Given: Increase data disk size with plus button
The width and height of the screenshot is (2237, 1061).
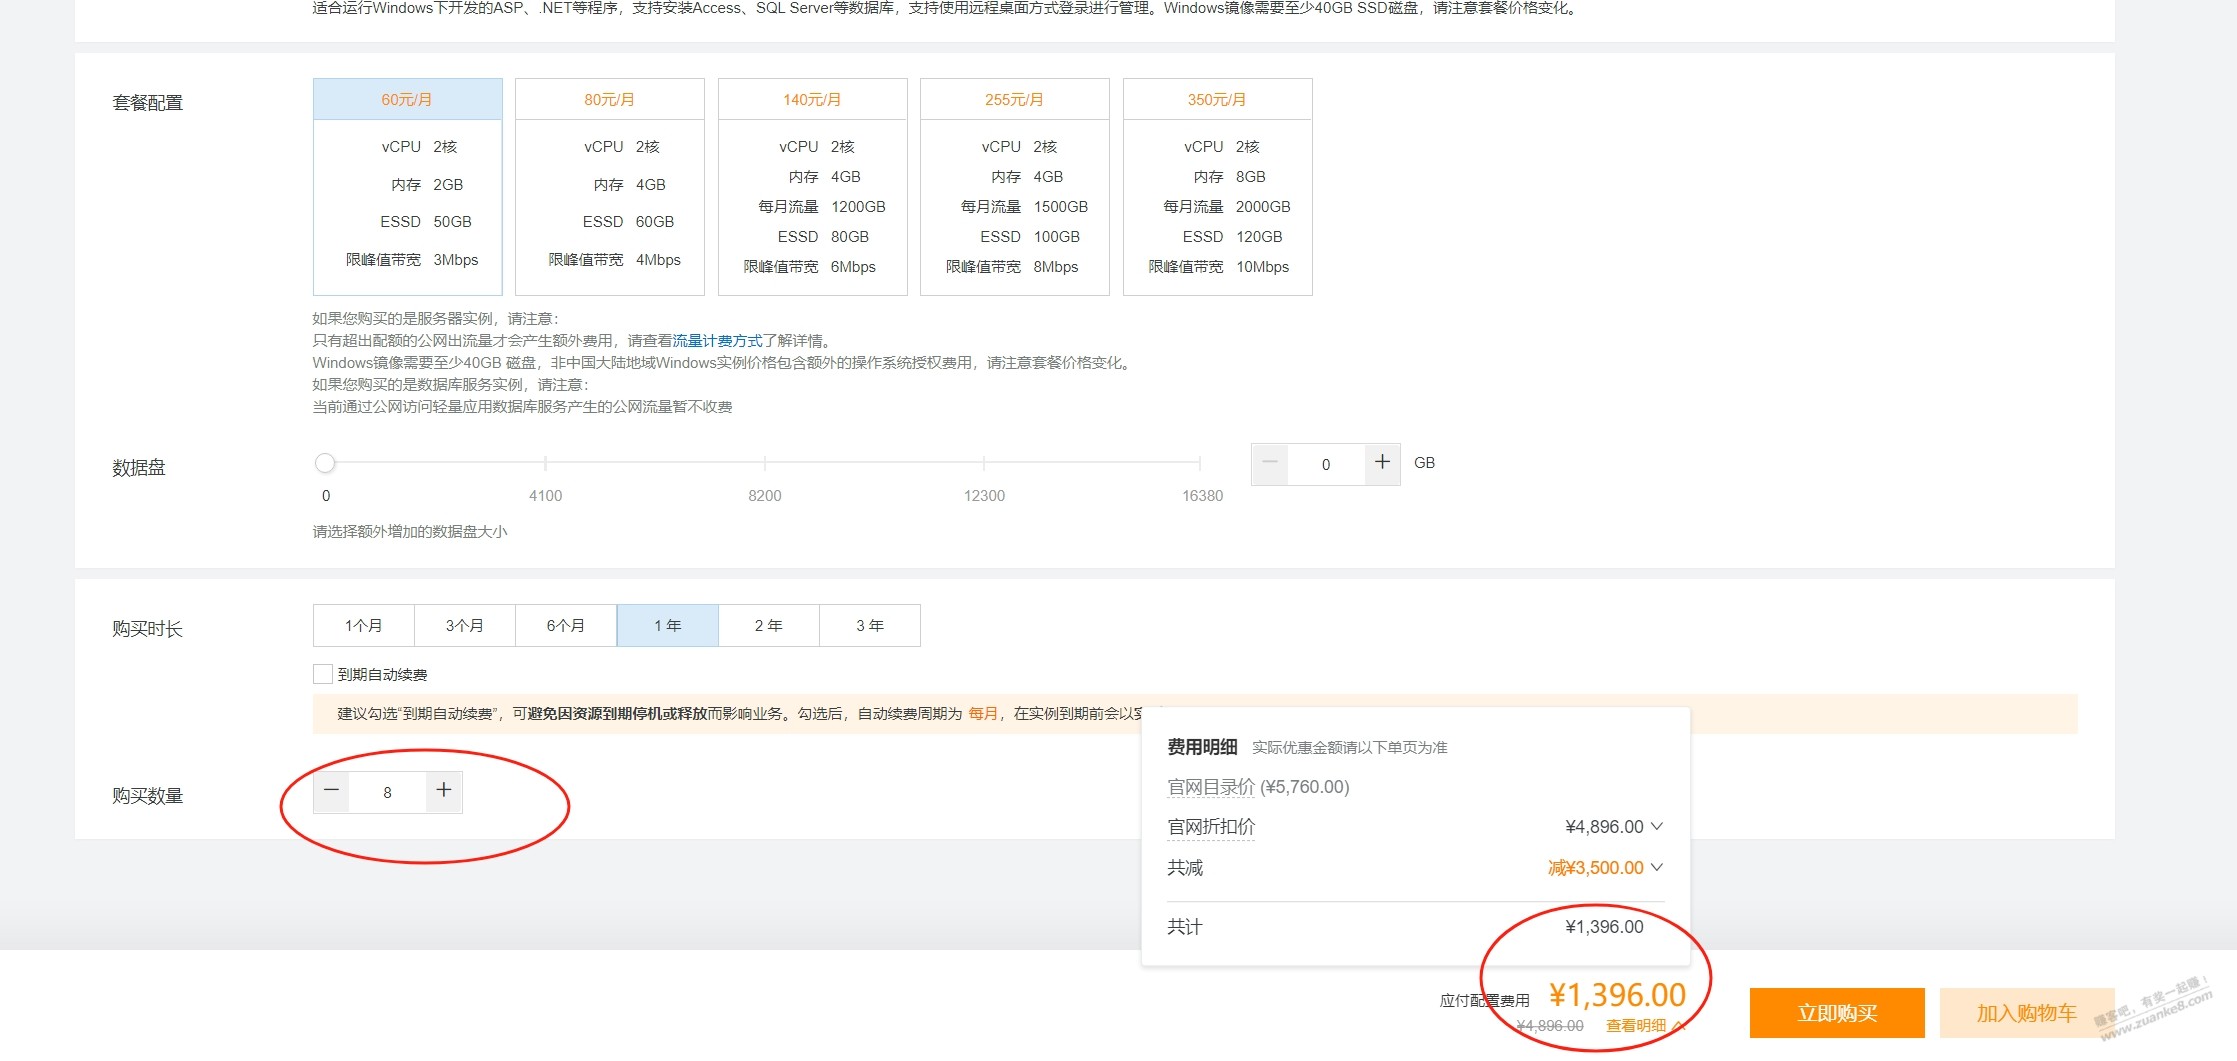Looking at the screenshot, I should (1382, 463).
